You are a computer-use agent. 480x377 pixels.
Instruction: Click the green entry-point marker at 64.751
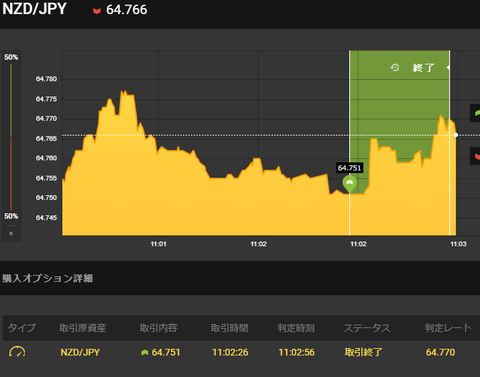[x=349, y=183]
